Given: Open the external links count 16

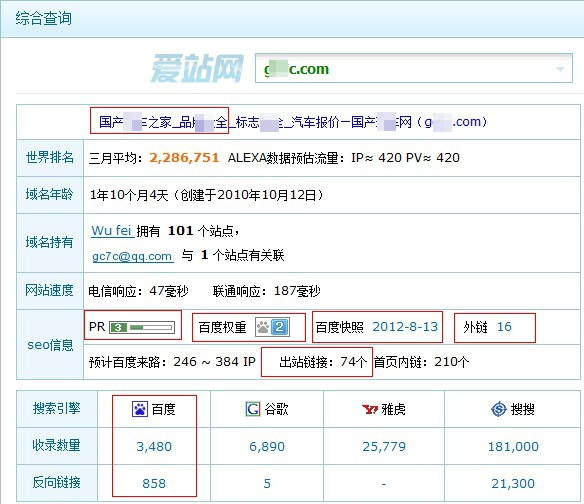Looking at the screenshot, I should pyautogui.click(x=504, y=327).
